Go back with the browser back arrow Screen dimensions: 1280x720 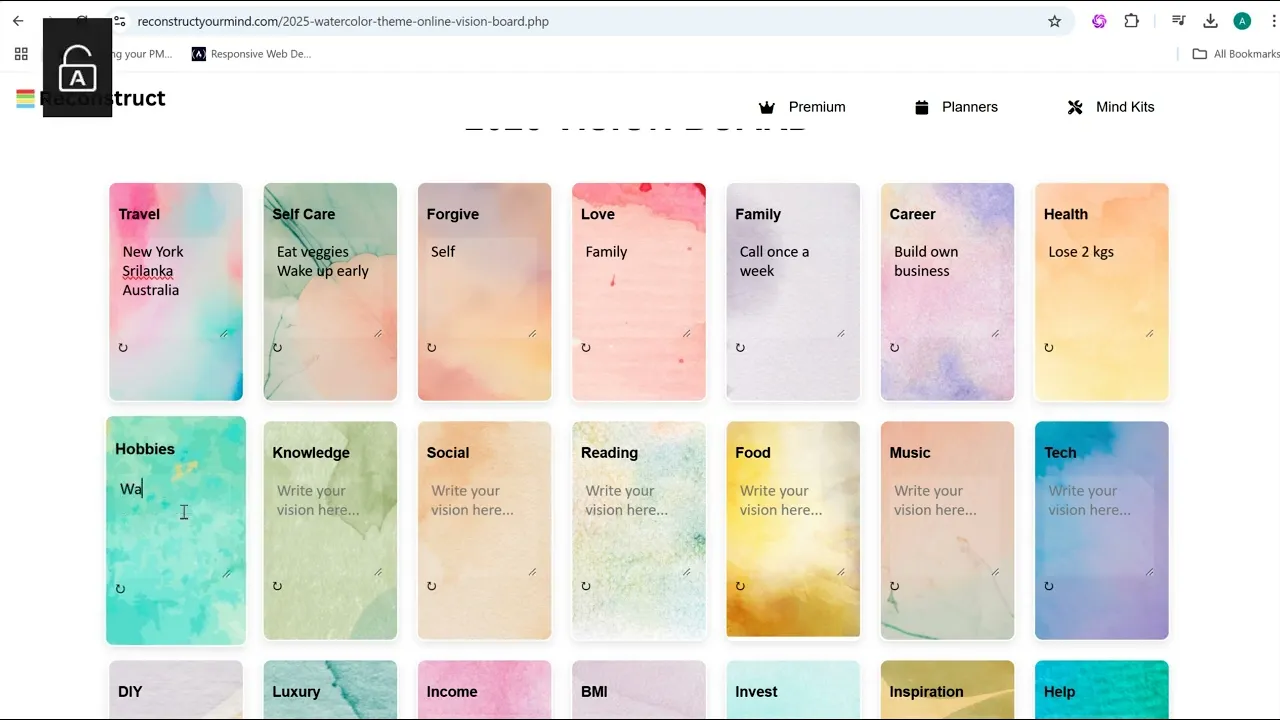coord(18,21)
